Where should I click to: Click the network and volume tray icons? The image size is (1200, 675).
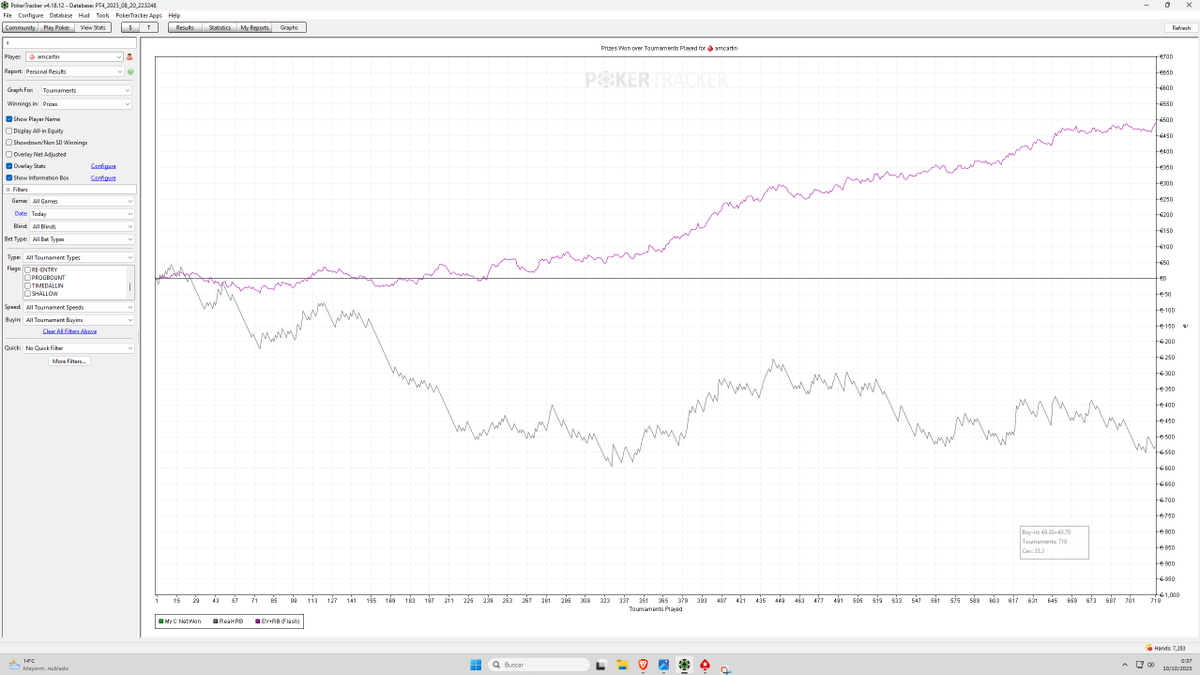pos(1146,665)
